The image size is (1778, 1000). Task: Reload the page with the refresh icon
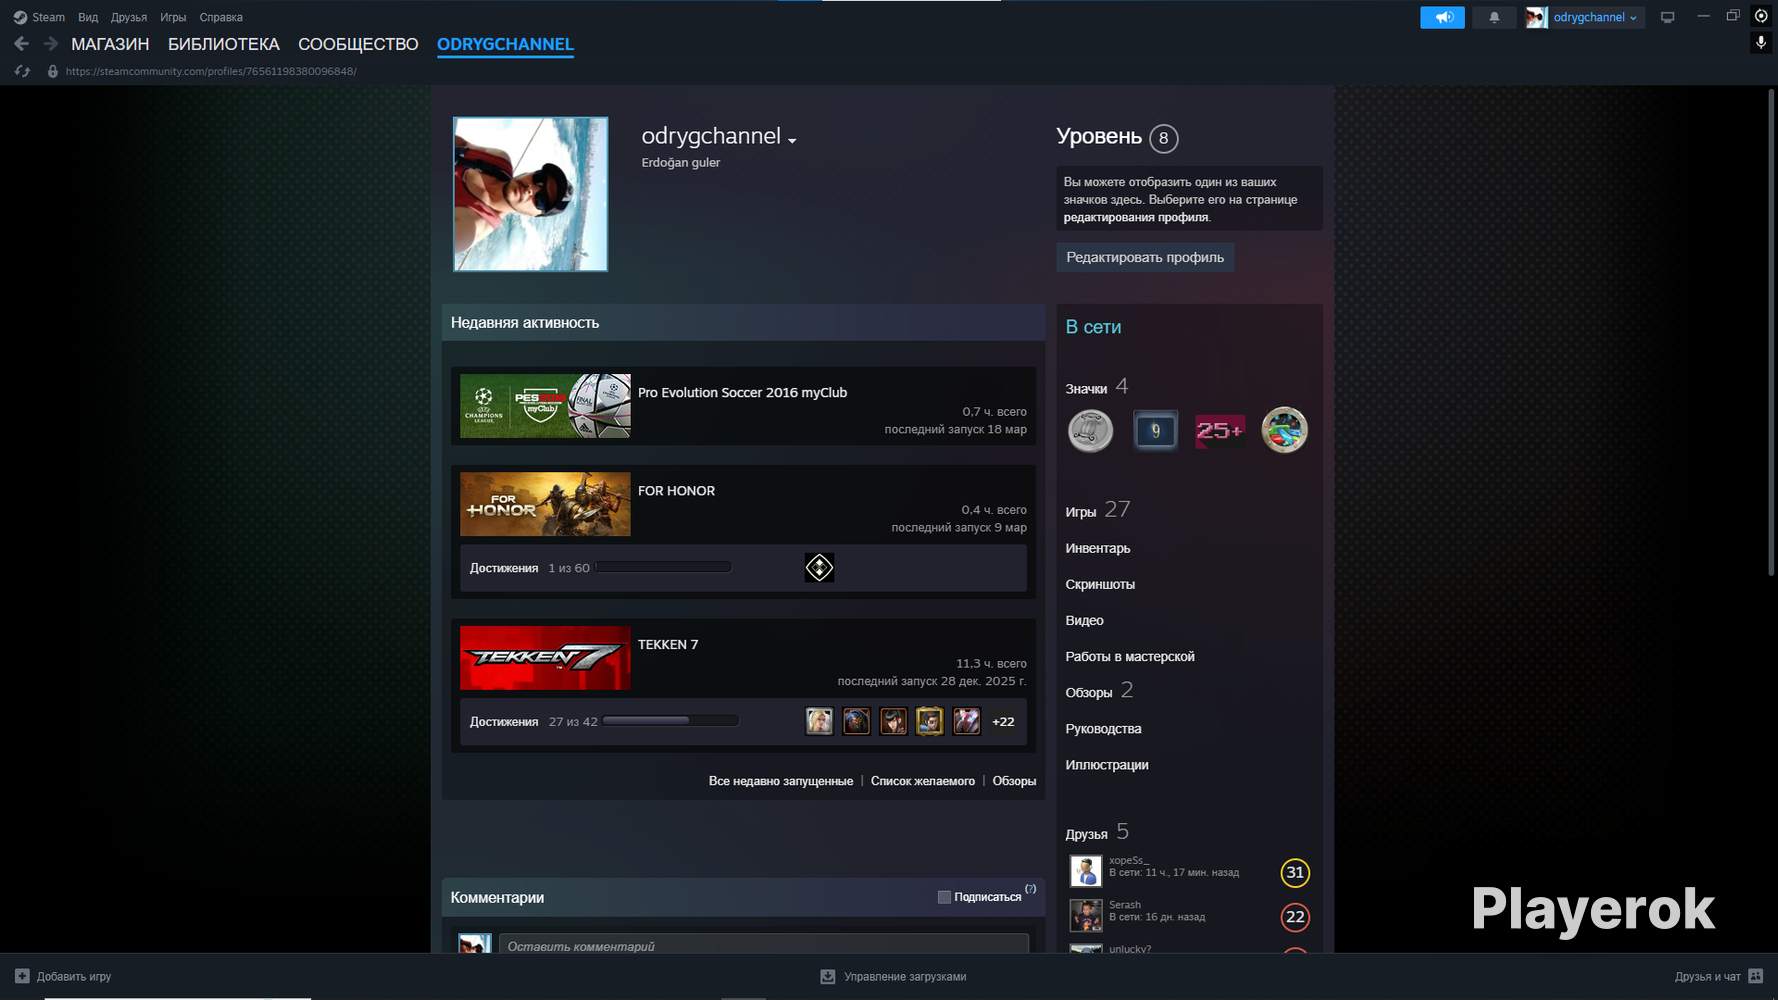tap(22, 71)
